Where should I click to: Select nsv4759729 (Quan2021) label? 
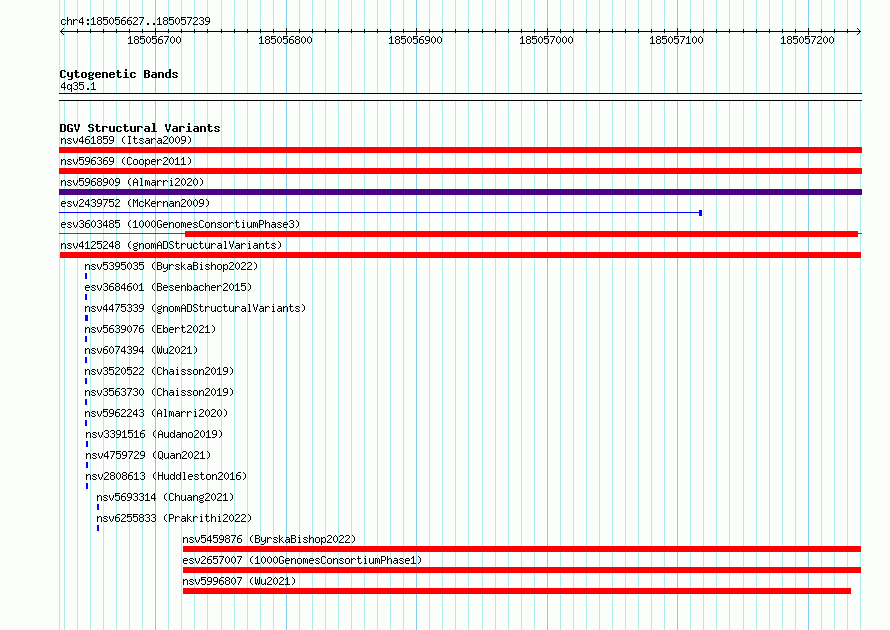point(148,455)
